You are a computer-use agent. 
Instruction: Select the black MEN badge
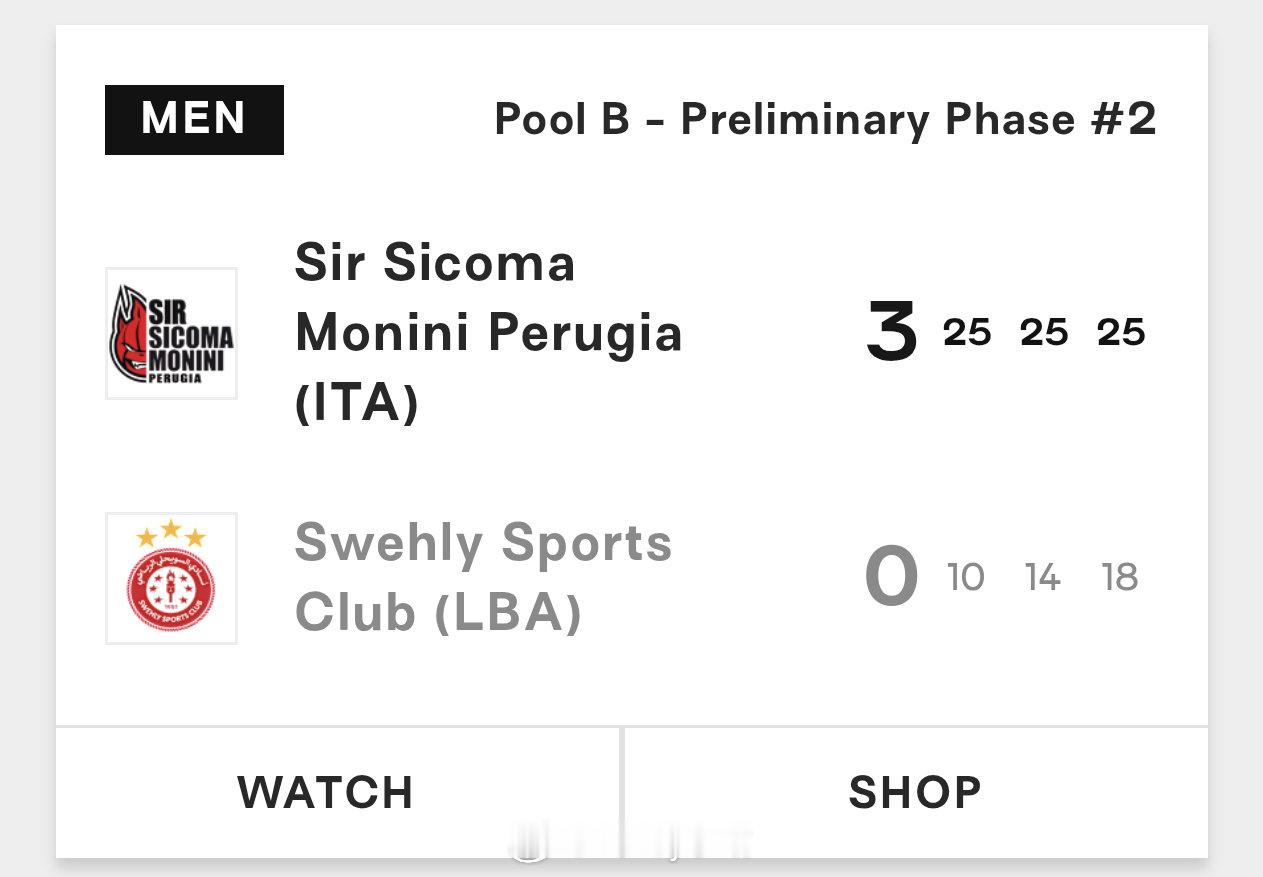pos(194,120)
